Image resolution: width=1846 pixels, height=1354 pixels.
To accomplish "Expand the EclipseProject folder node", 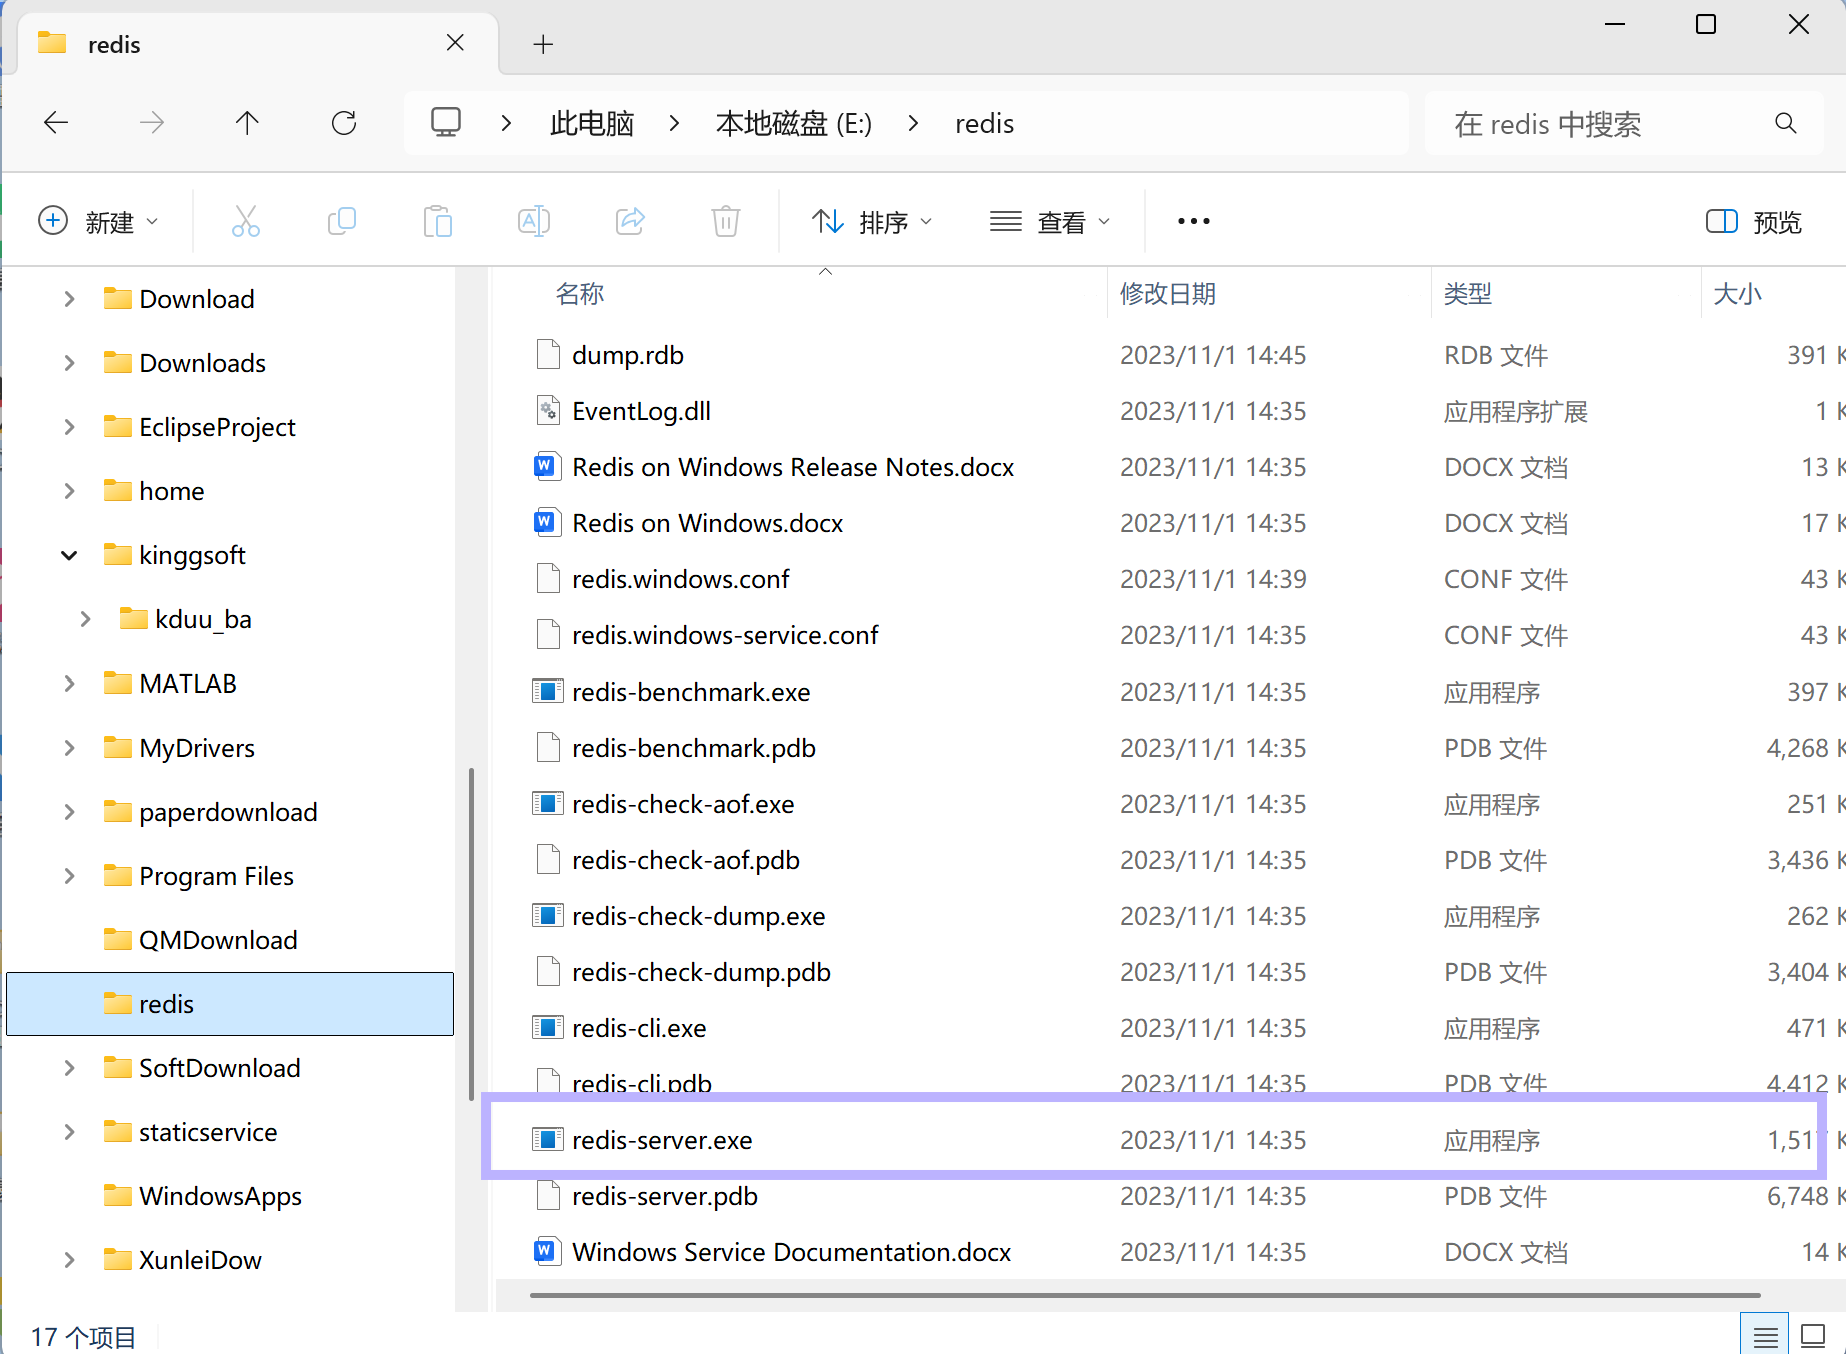I will (69, 426).
